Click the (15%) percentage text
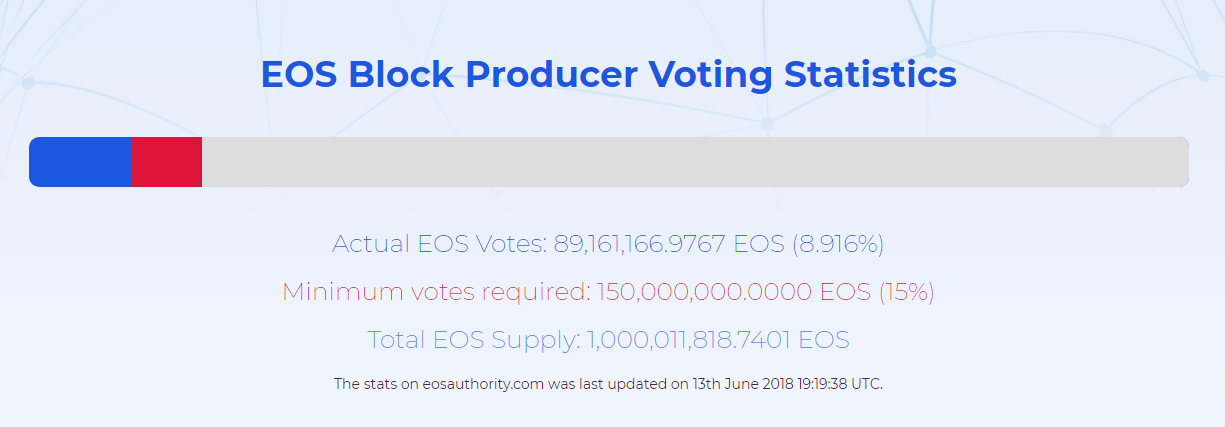Image resolution: width=1225 pixels, height=427 pixels. (907, 292)
